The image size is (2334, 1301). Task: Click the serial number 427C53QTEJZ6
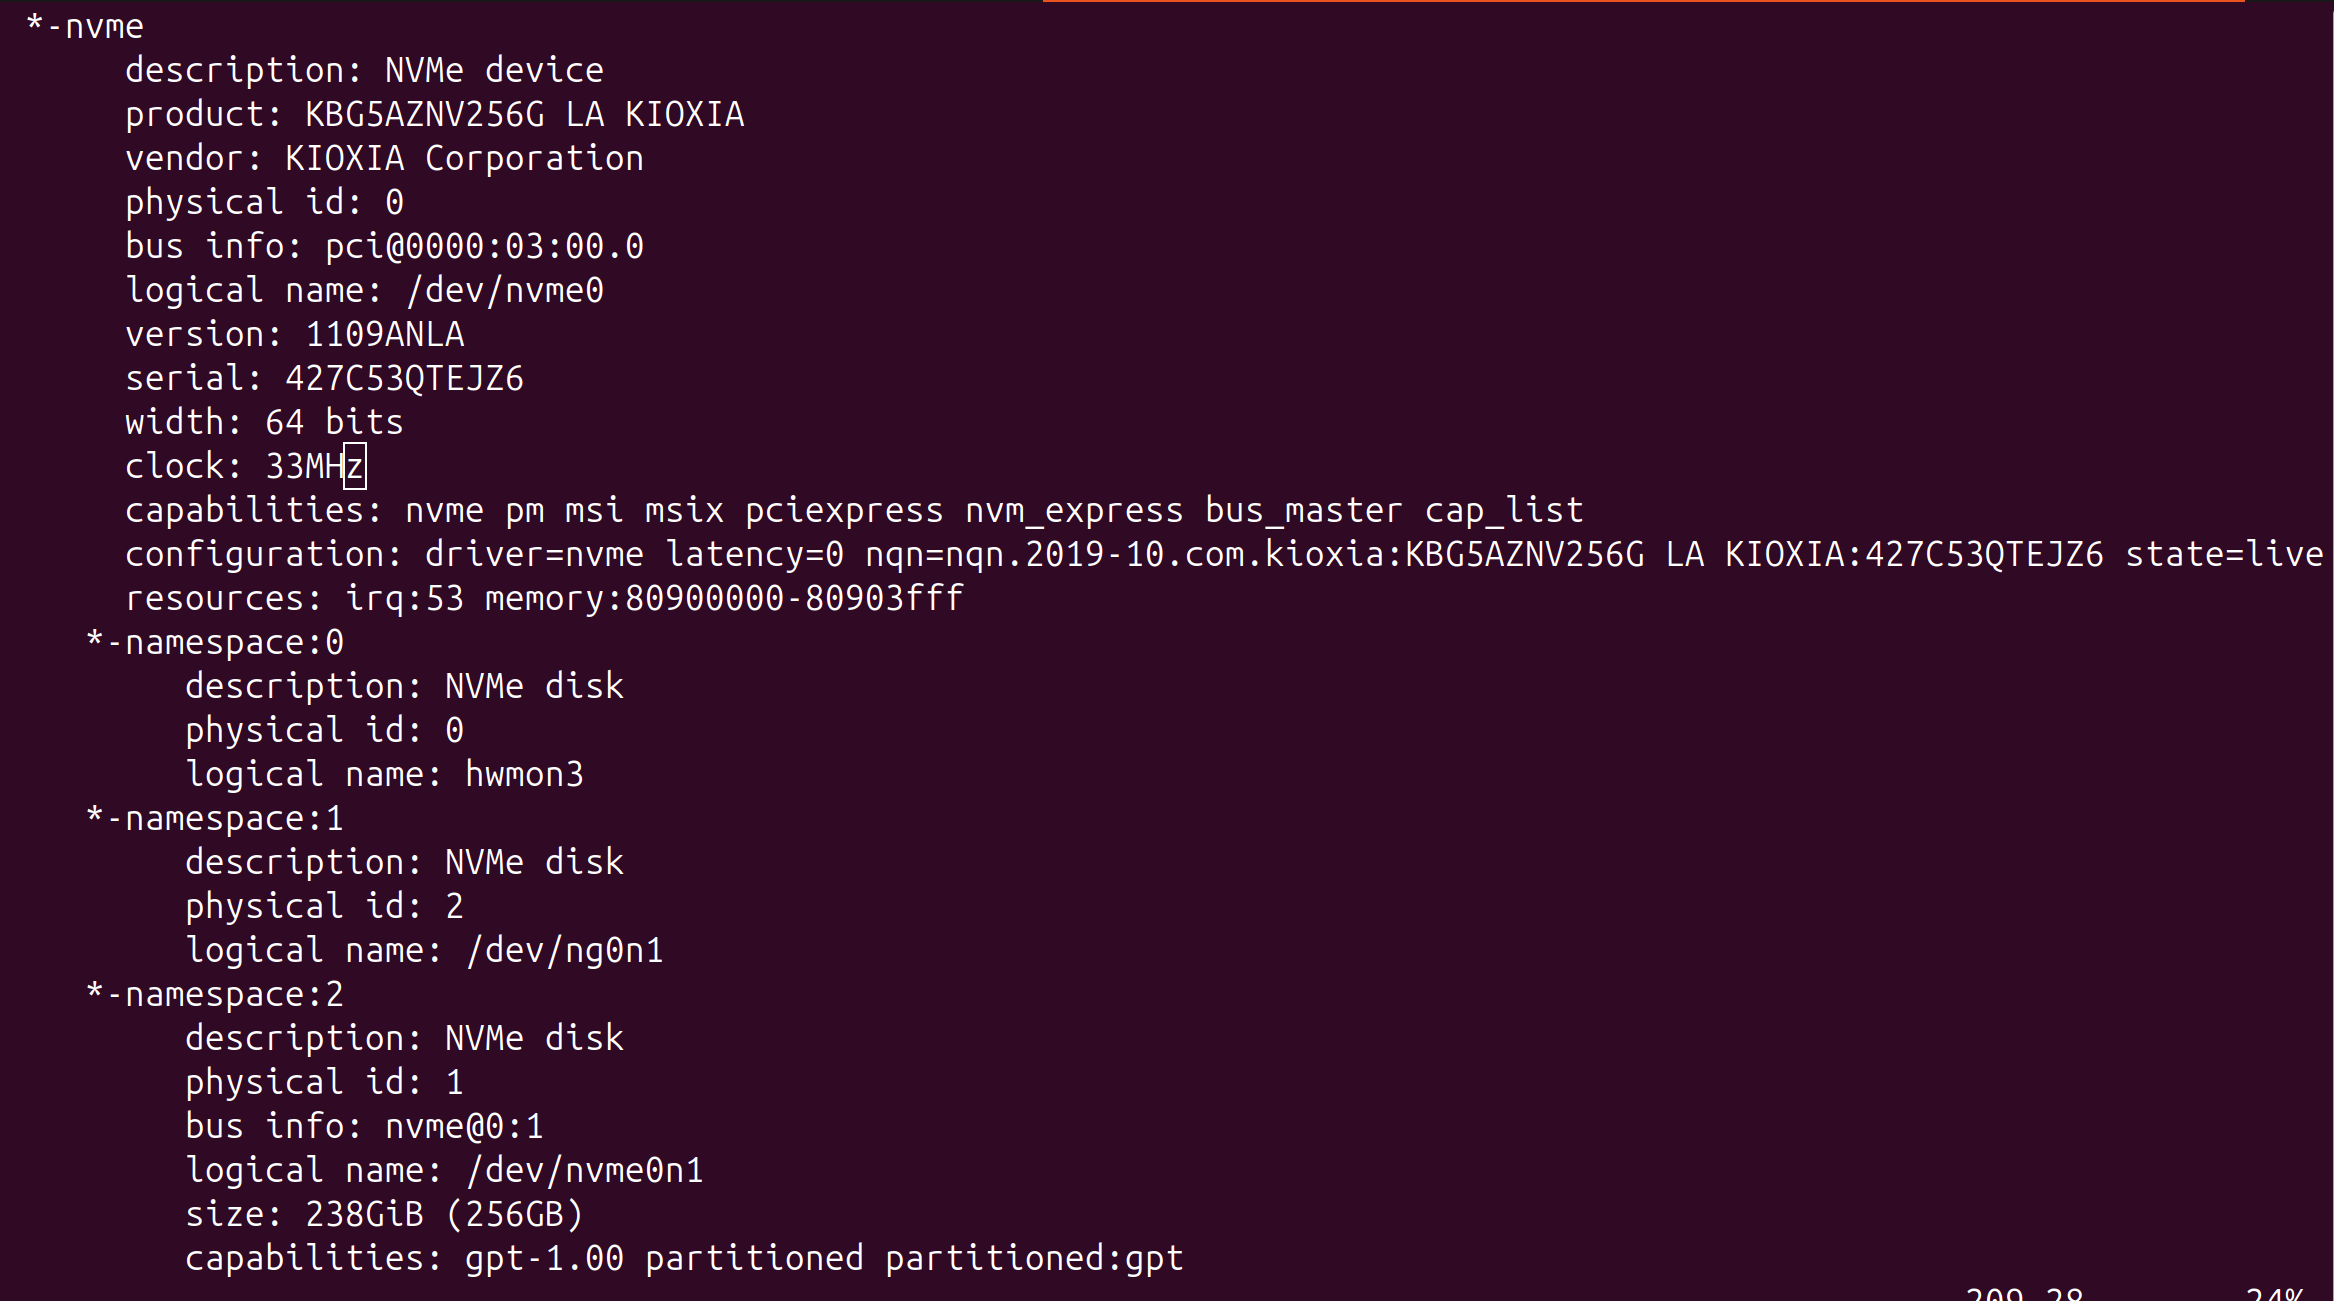click(404, 378)
